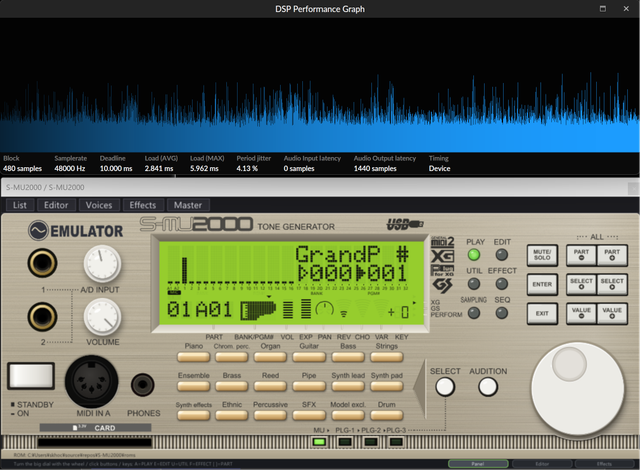Click the Emulator logo icon
The height and width of the screenshot is (470, 640).
pos(38,231)
